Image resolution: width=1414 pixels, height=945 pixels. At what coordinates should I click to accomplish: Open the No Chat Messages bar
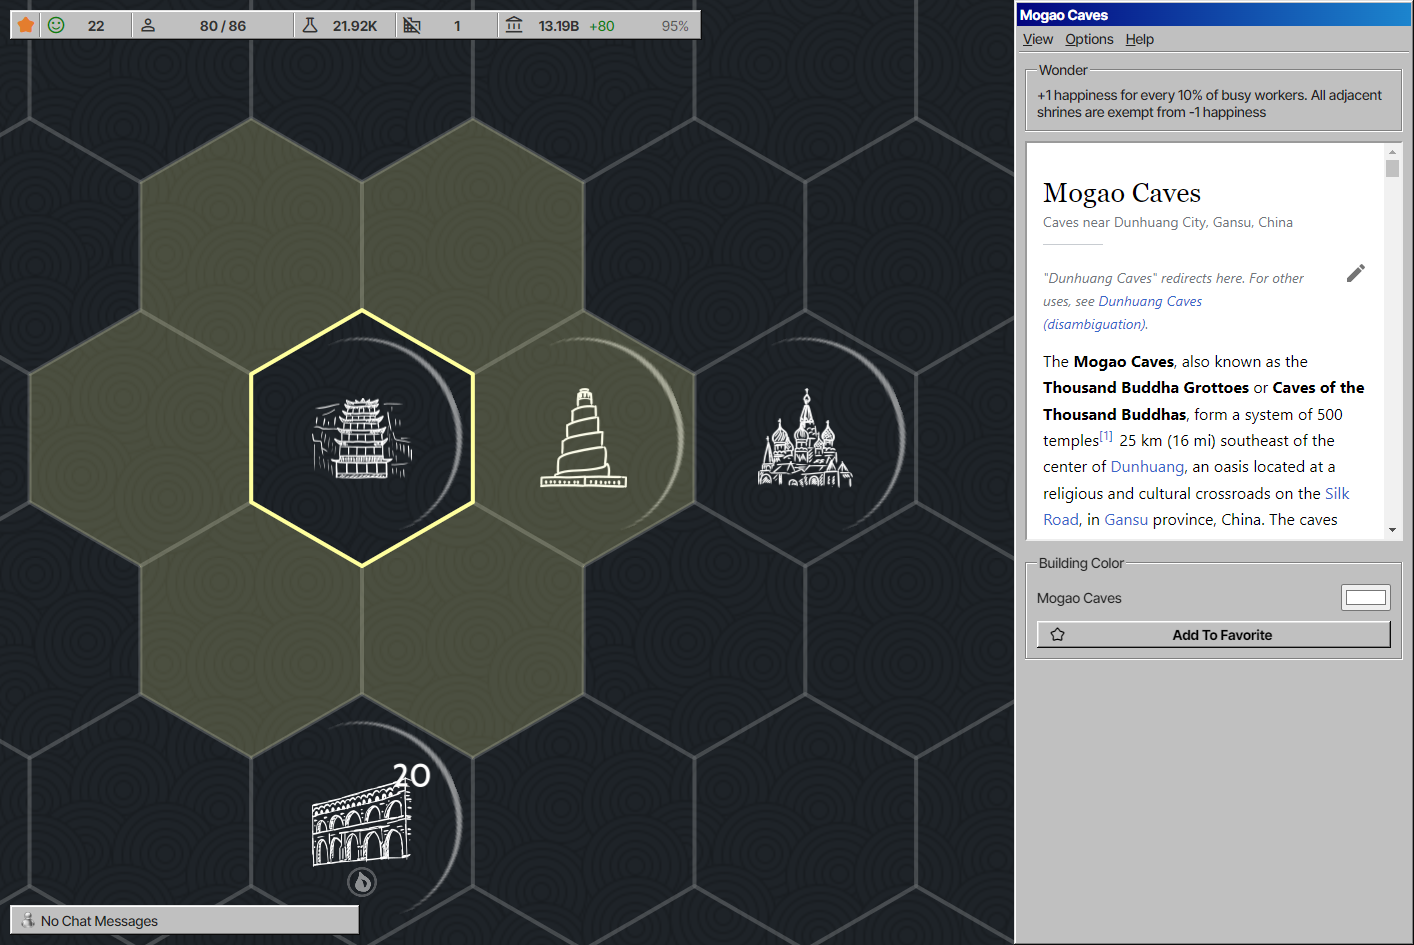(x=185, y=920)
